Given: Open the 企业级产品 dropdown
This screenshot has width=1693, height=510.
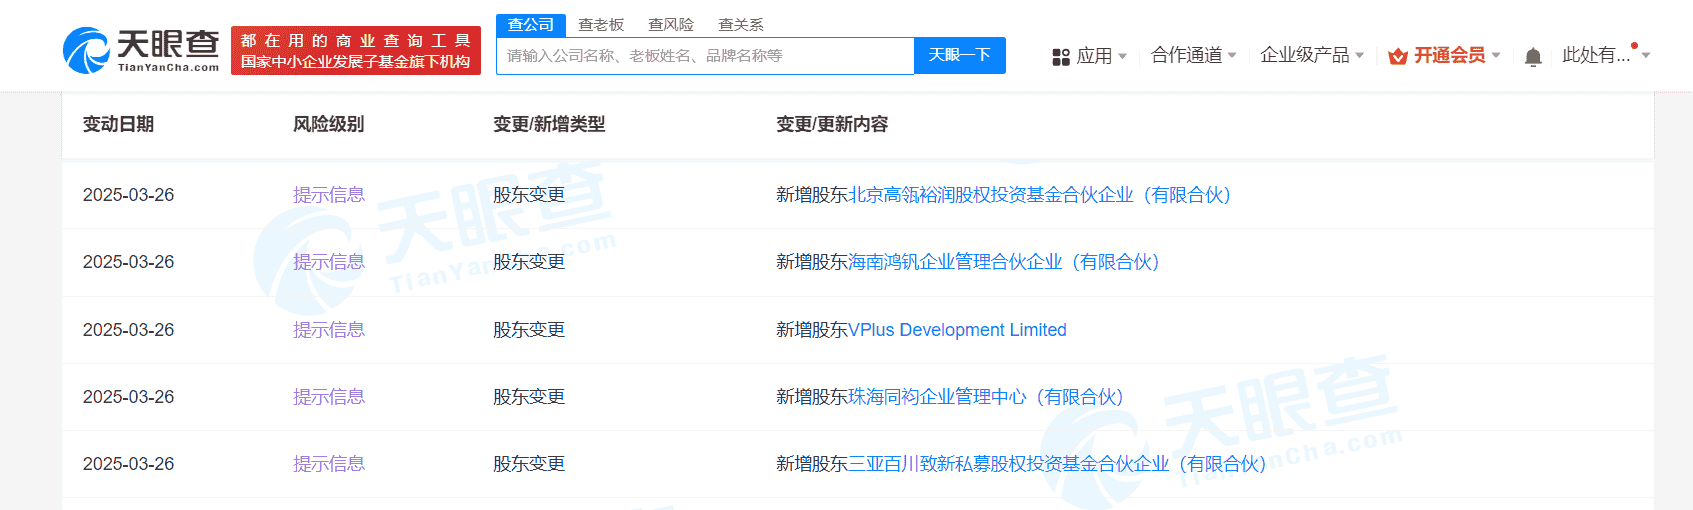Looking at the screenshot, I should click(x=1311, y=55).
